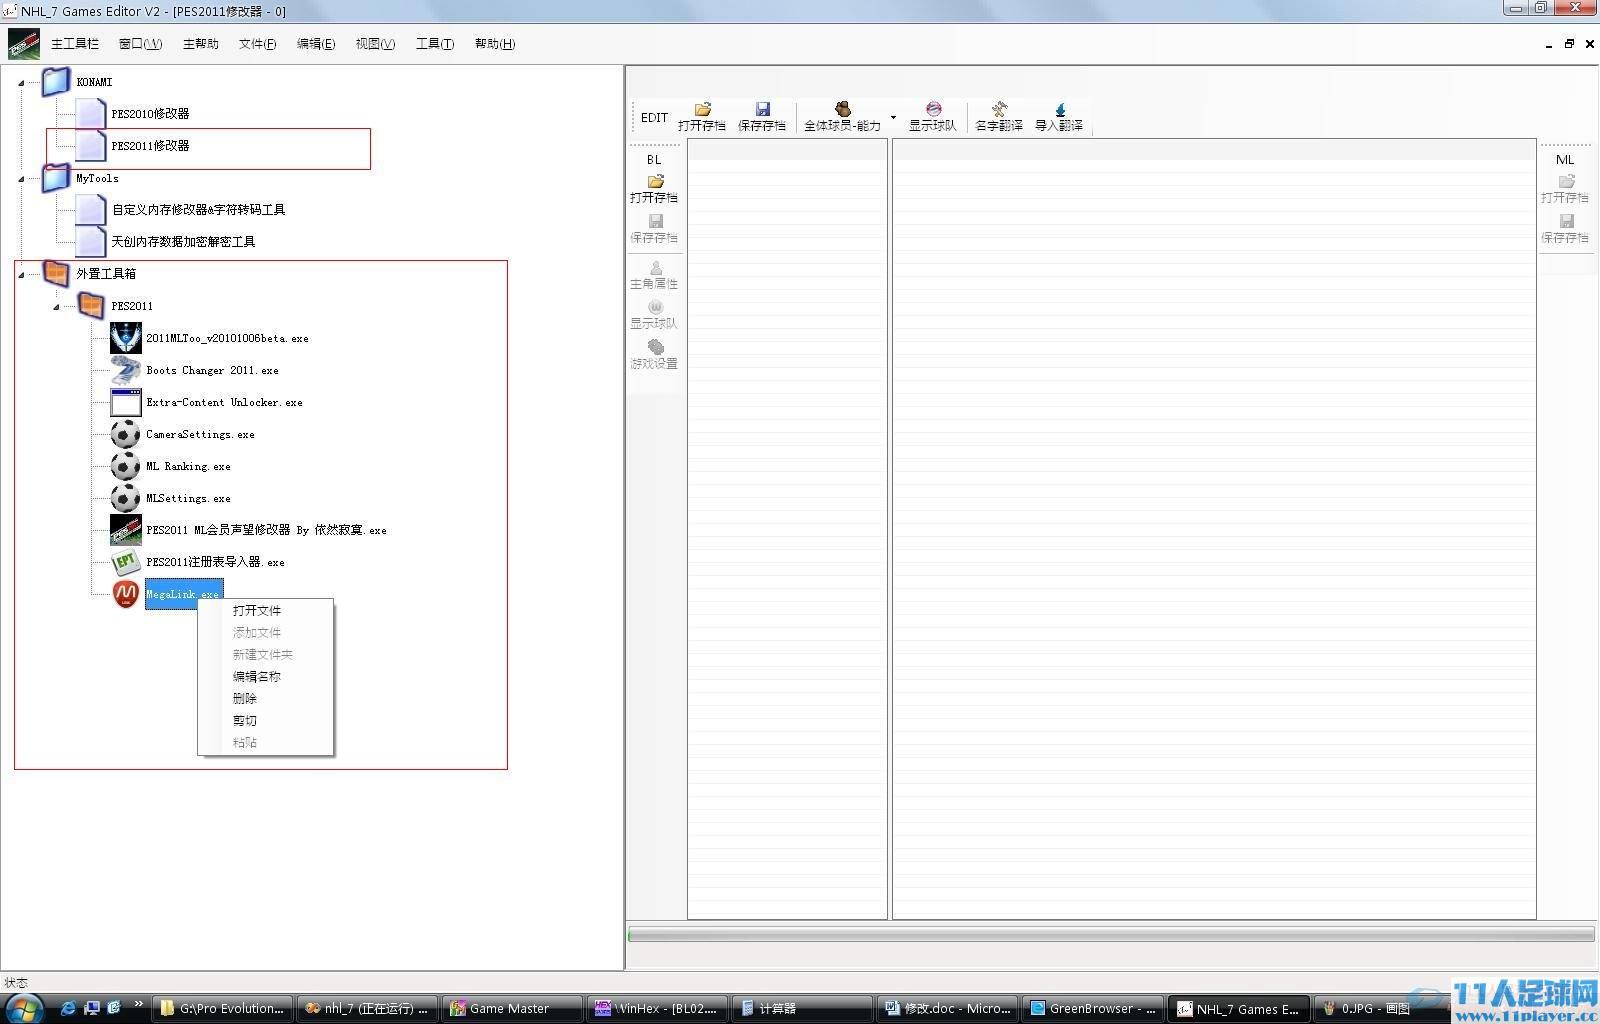Open the 主工具栏 menu
Viewport: 1600px width, 1024px height.
(x=75, y=44)
